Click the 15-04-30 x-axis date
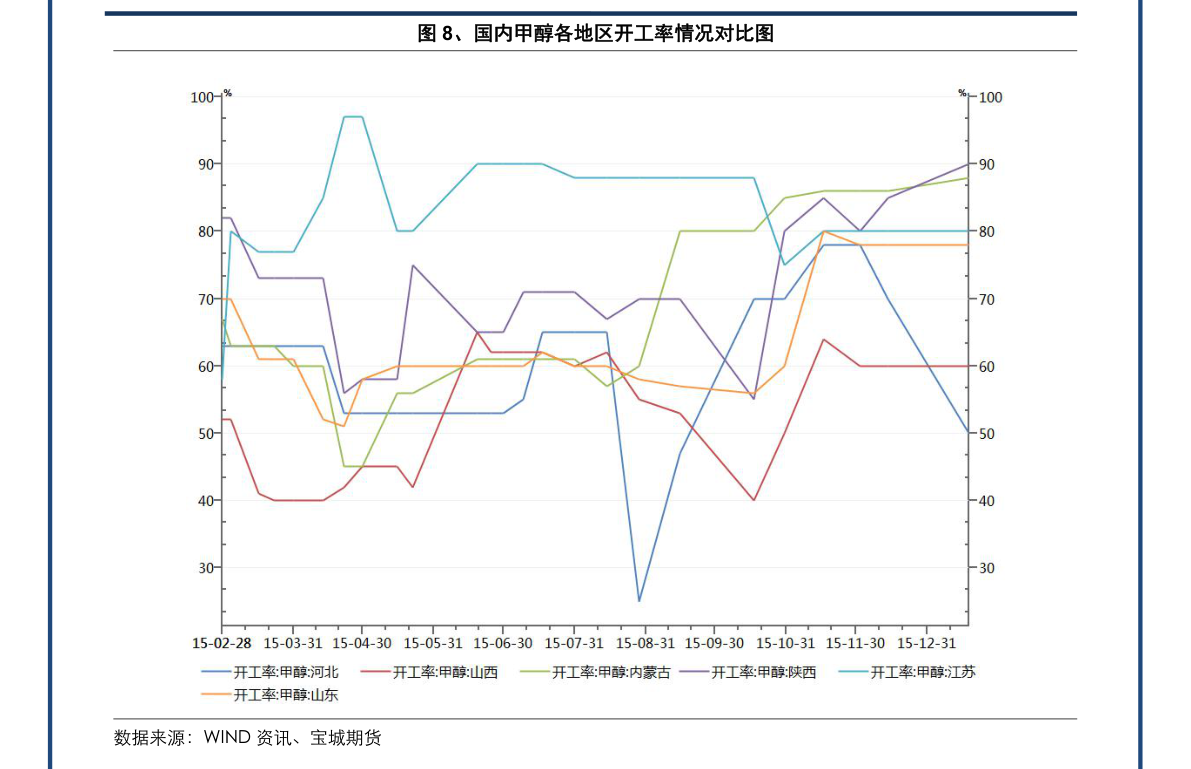 (363, 643)
